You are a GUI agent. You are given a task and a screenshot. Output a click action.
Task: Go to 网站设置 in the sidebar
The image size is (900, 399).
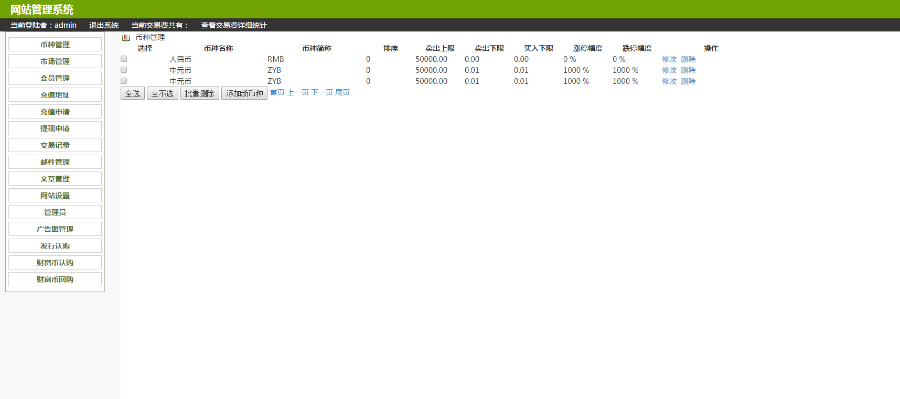(55, 196)
